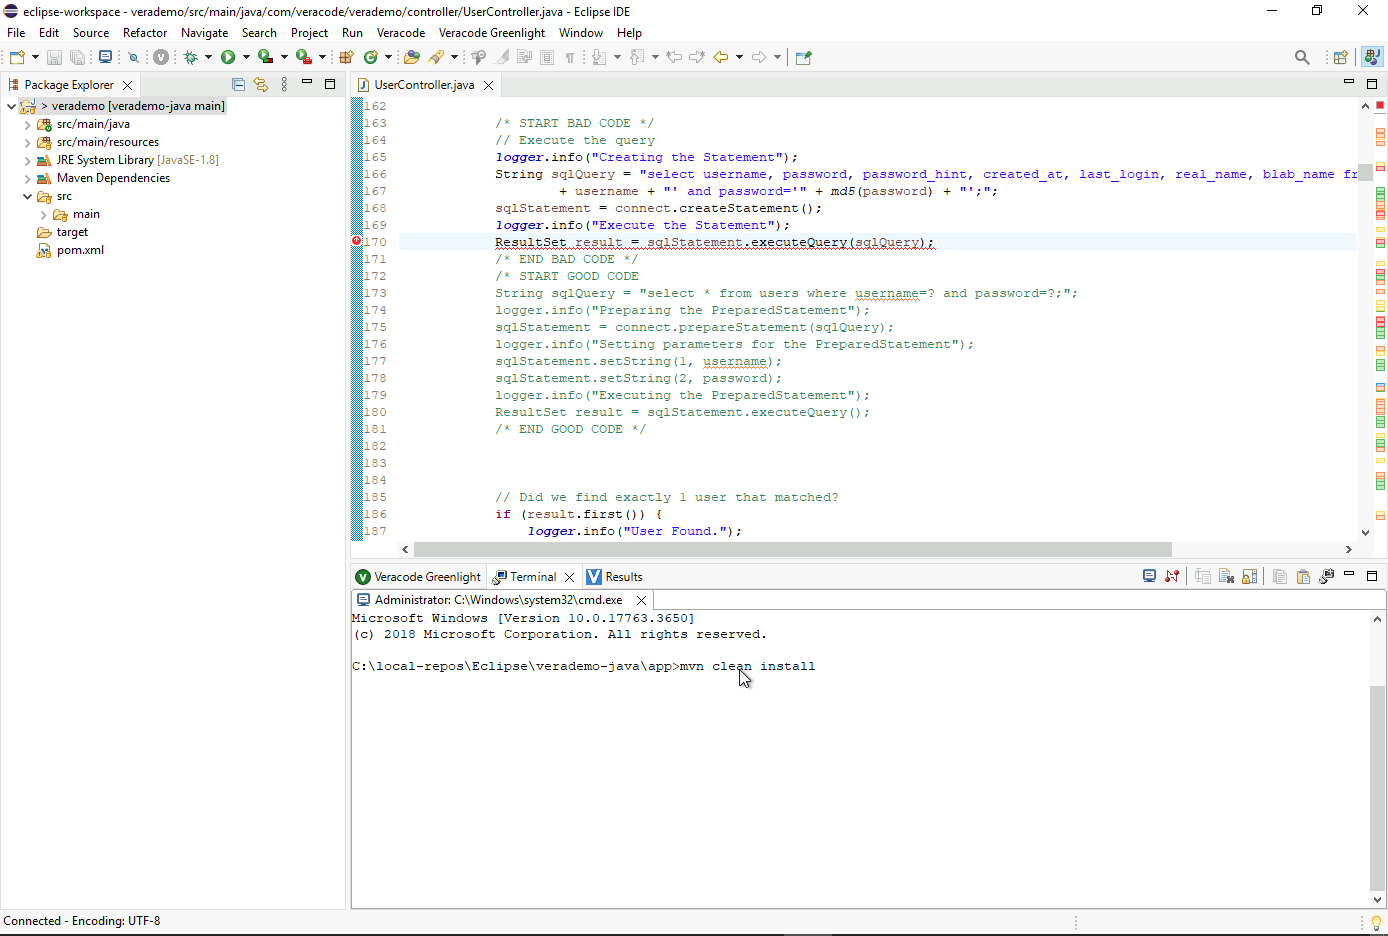Click the Pin Editor icon
Viewport: 1388px width, 936px height.
pyautogui.click(x=803, y=57)
